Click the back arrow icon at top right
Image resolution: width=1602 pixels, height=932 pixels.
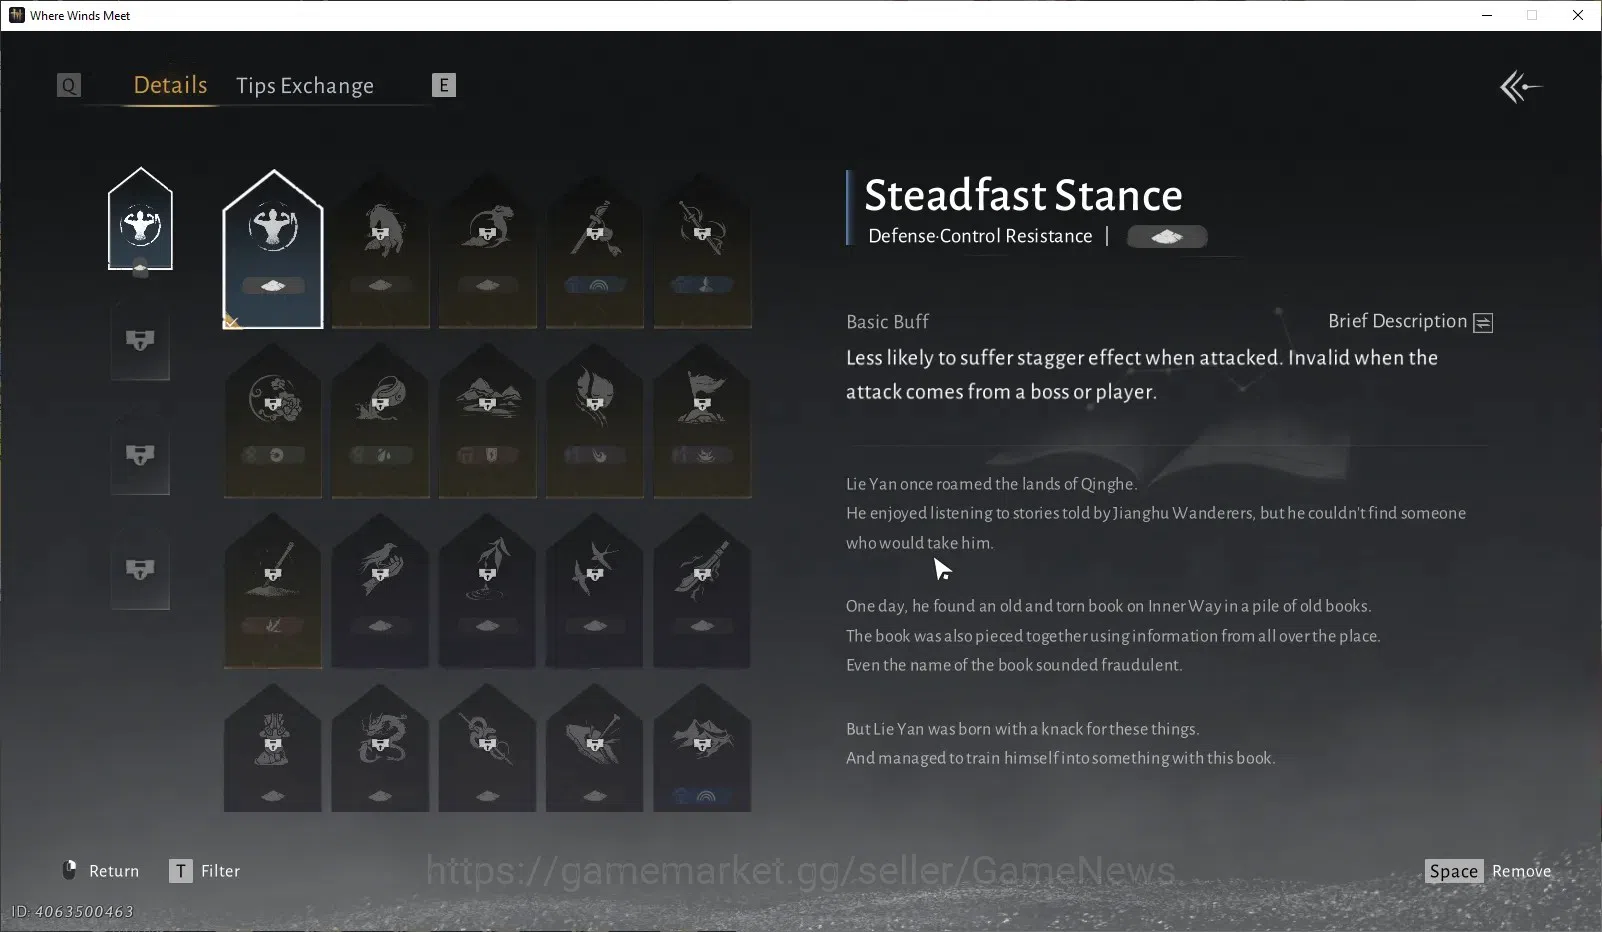(1520, 87)
